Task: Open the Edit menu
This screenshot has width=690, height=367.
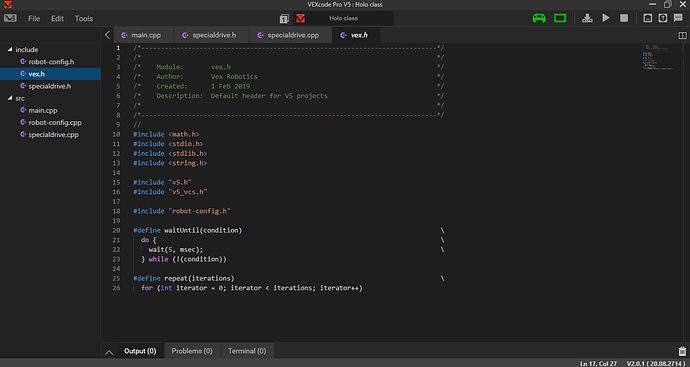Action: pyautogui.click(x=57, y=18)
